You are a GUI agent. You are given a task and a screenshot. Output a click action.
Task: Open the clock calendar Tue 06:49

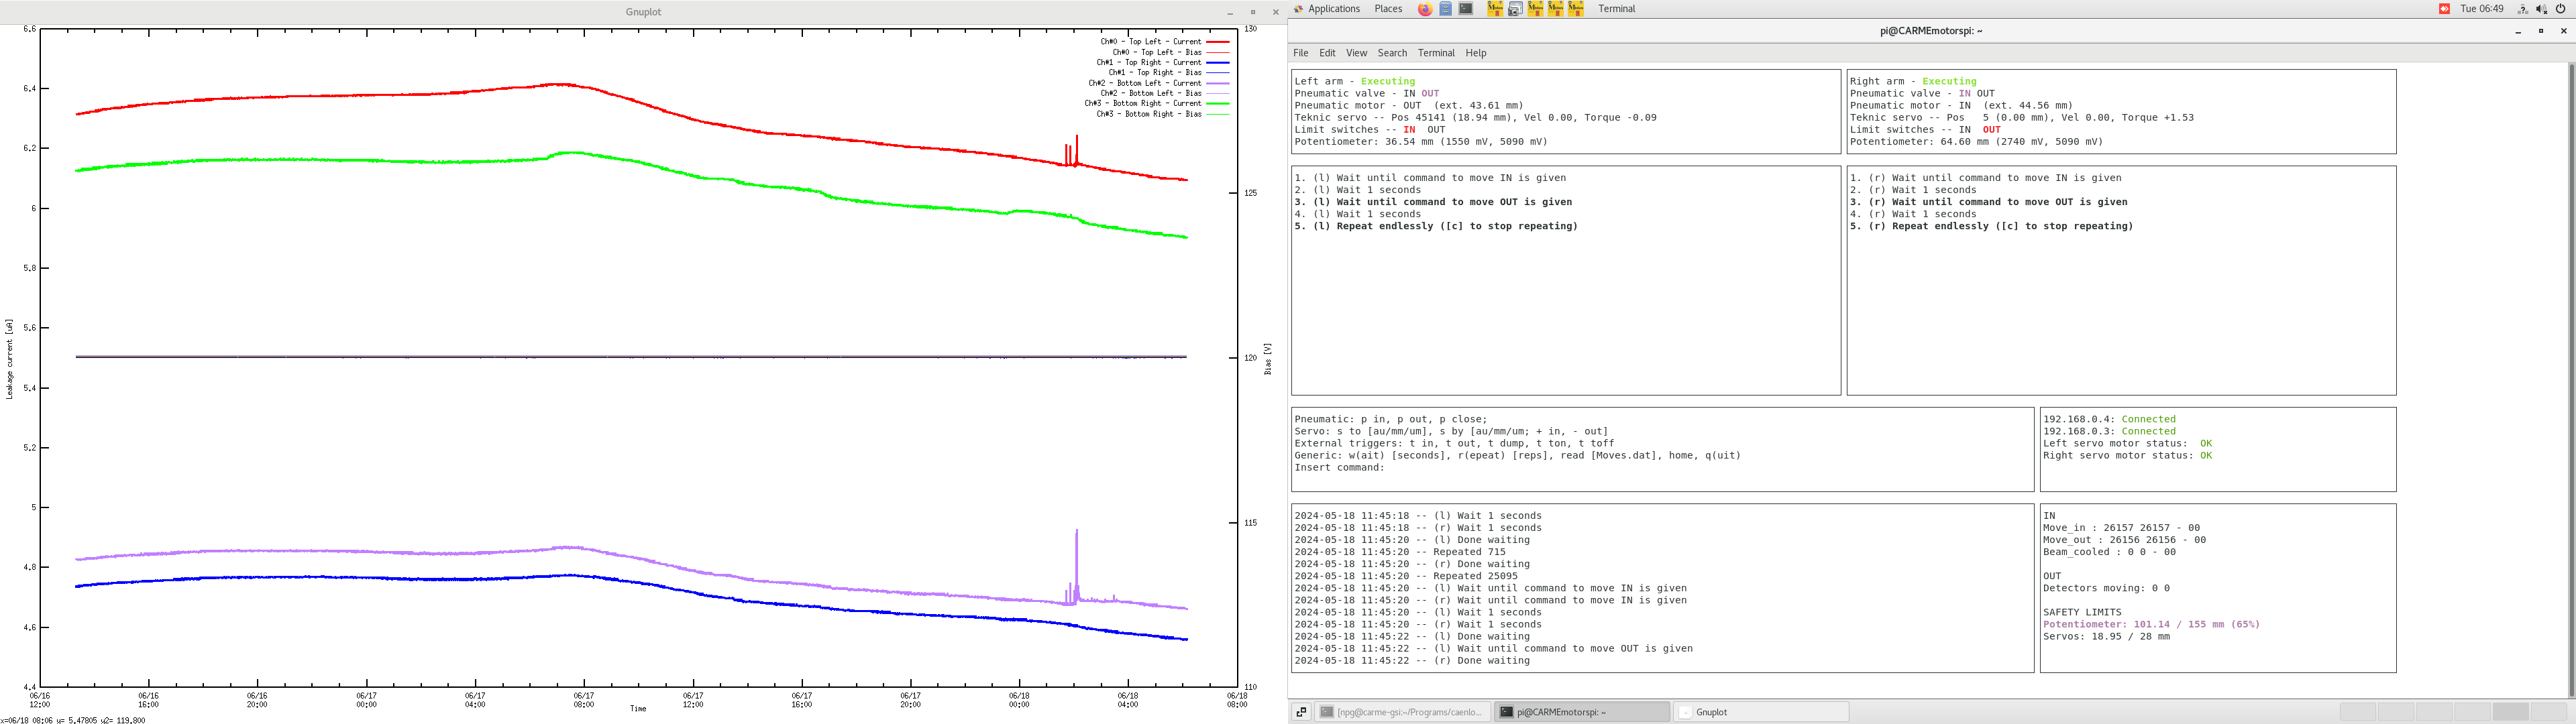pos(2482,9)
